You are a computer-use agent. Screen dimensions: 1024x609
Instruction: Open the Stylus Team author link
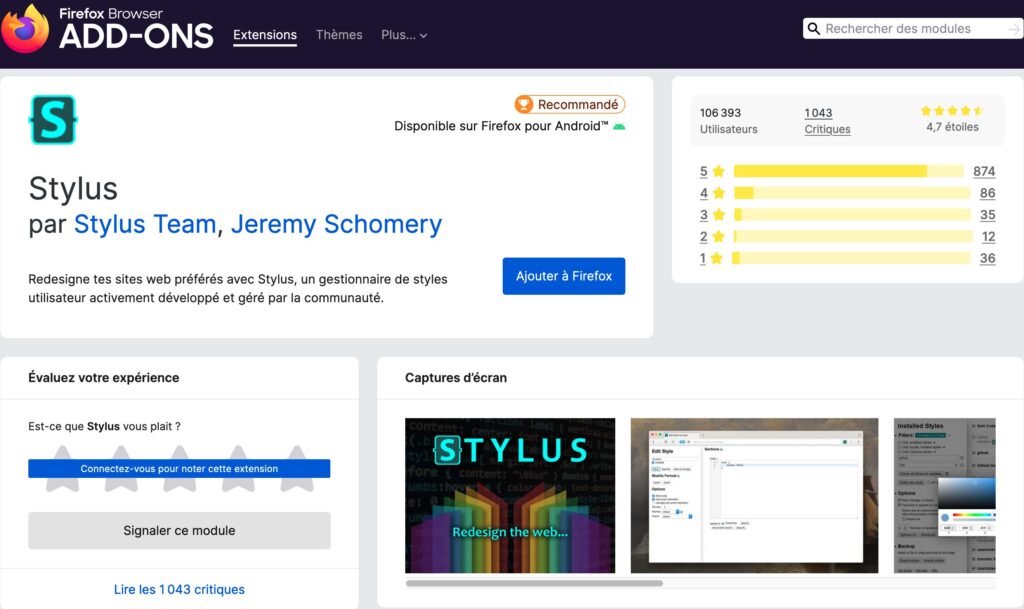coord(145,224)
